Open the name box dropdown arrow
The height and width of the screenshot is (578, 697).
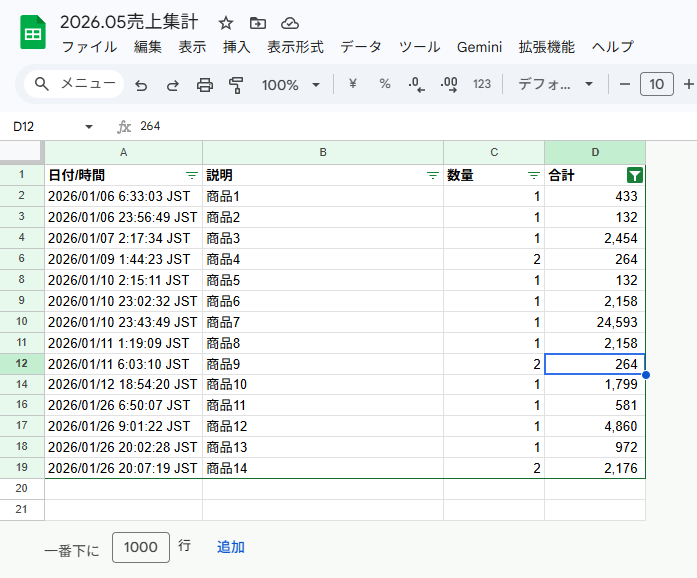89,126
